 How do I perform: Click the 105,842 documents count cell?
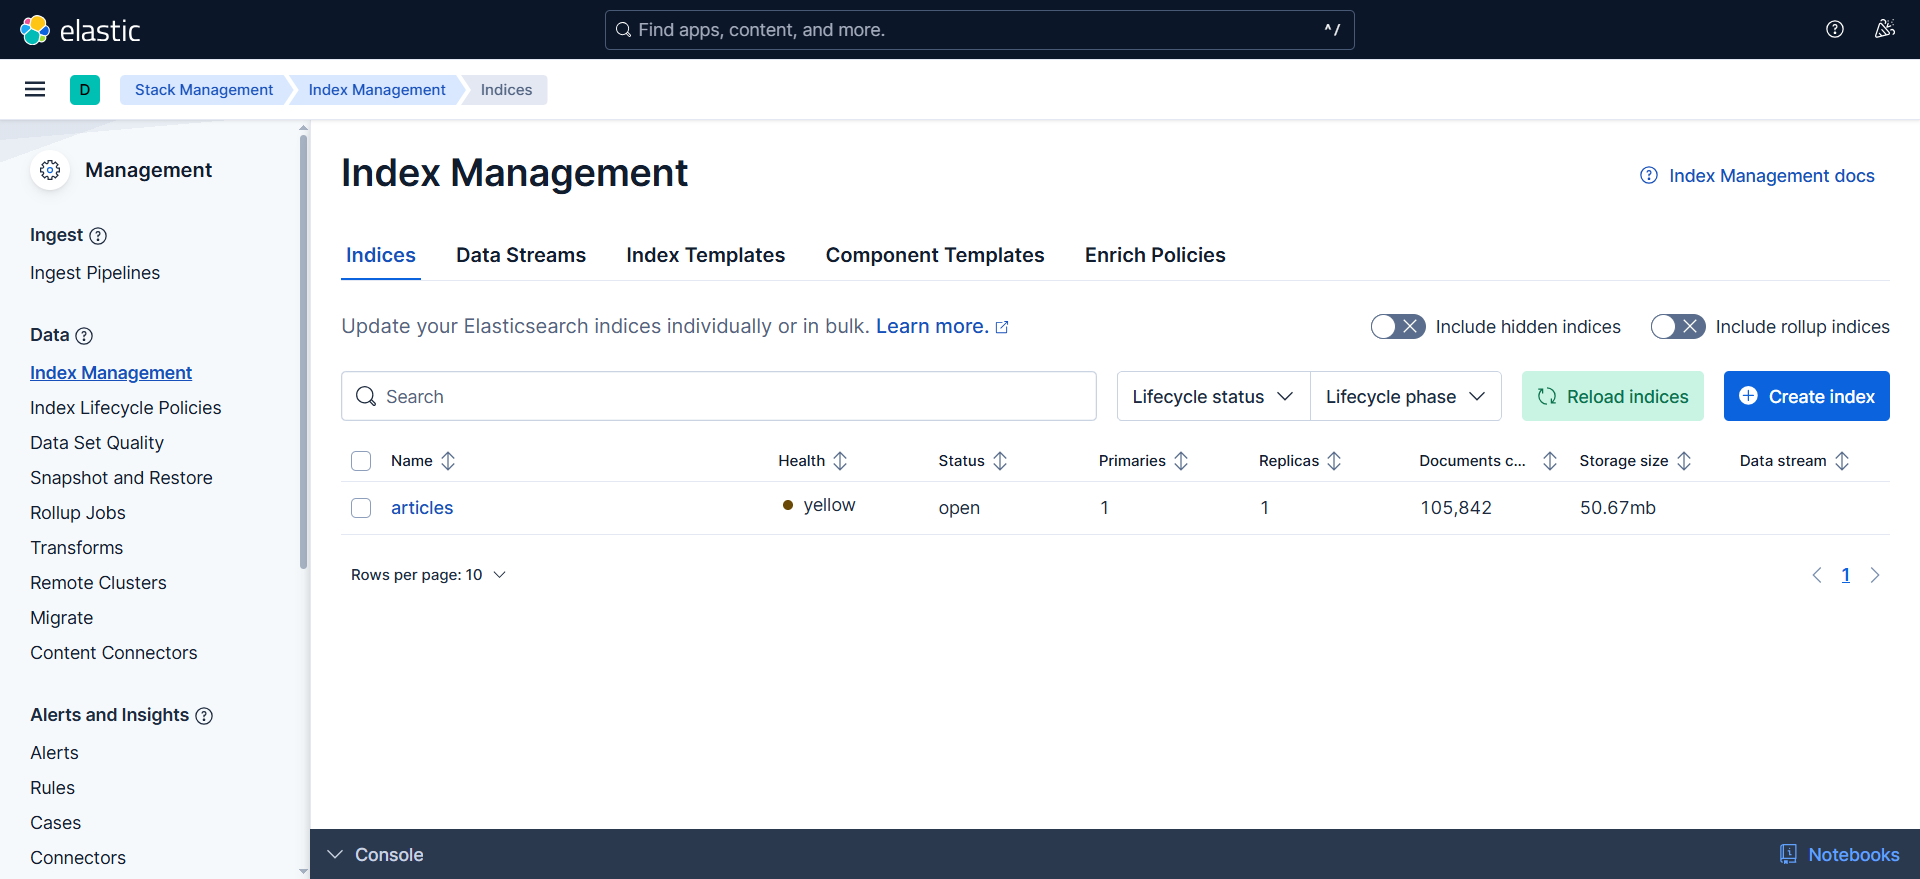click(1456, 508)
